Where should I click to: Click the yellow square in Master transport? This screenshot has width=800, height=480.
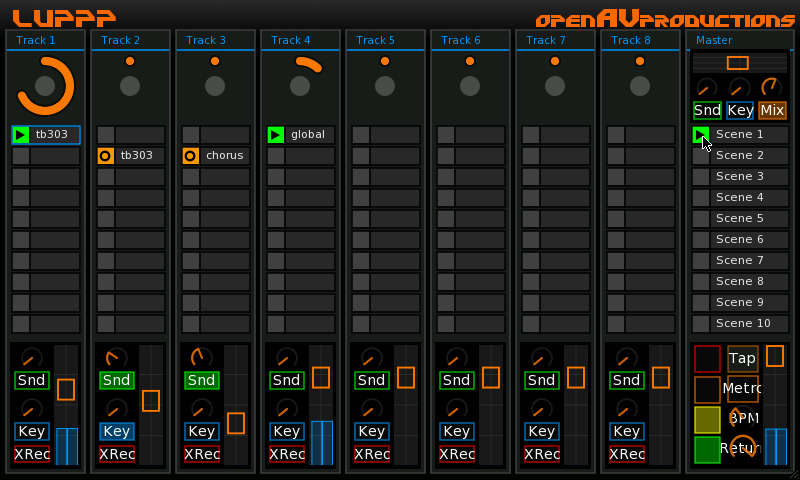[707, 420]
